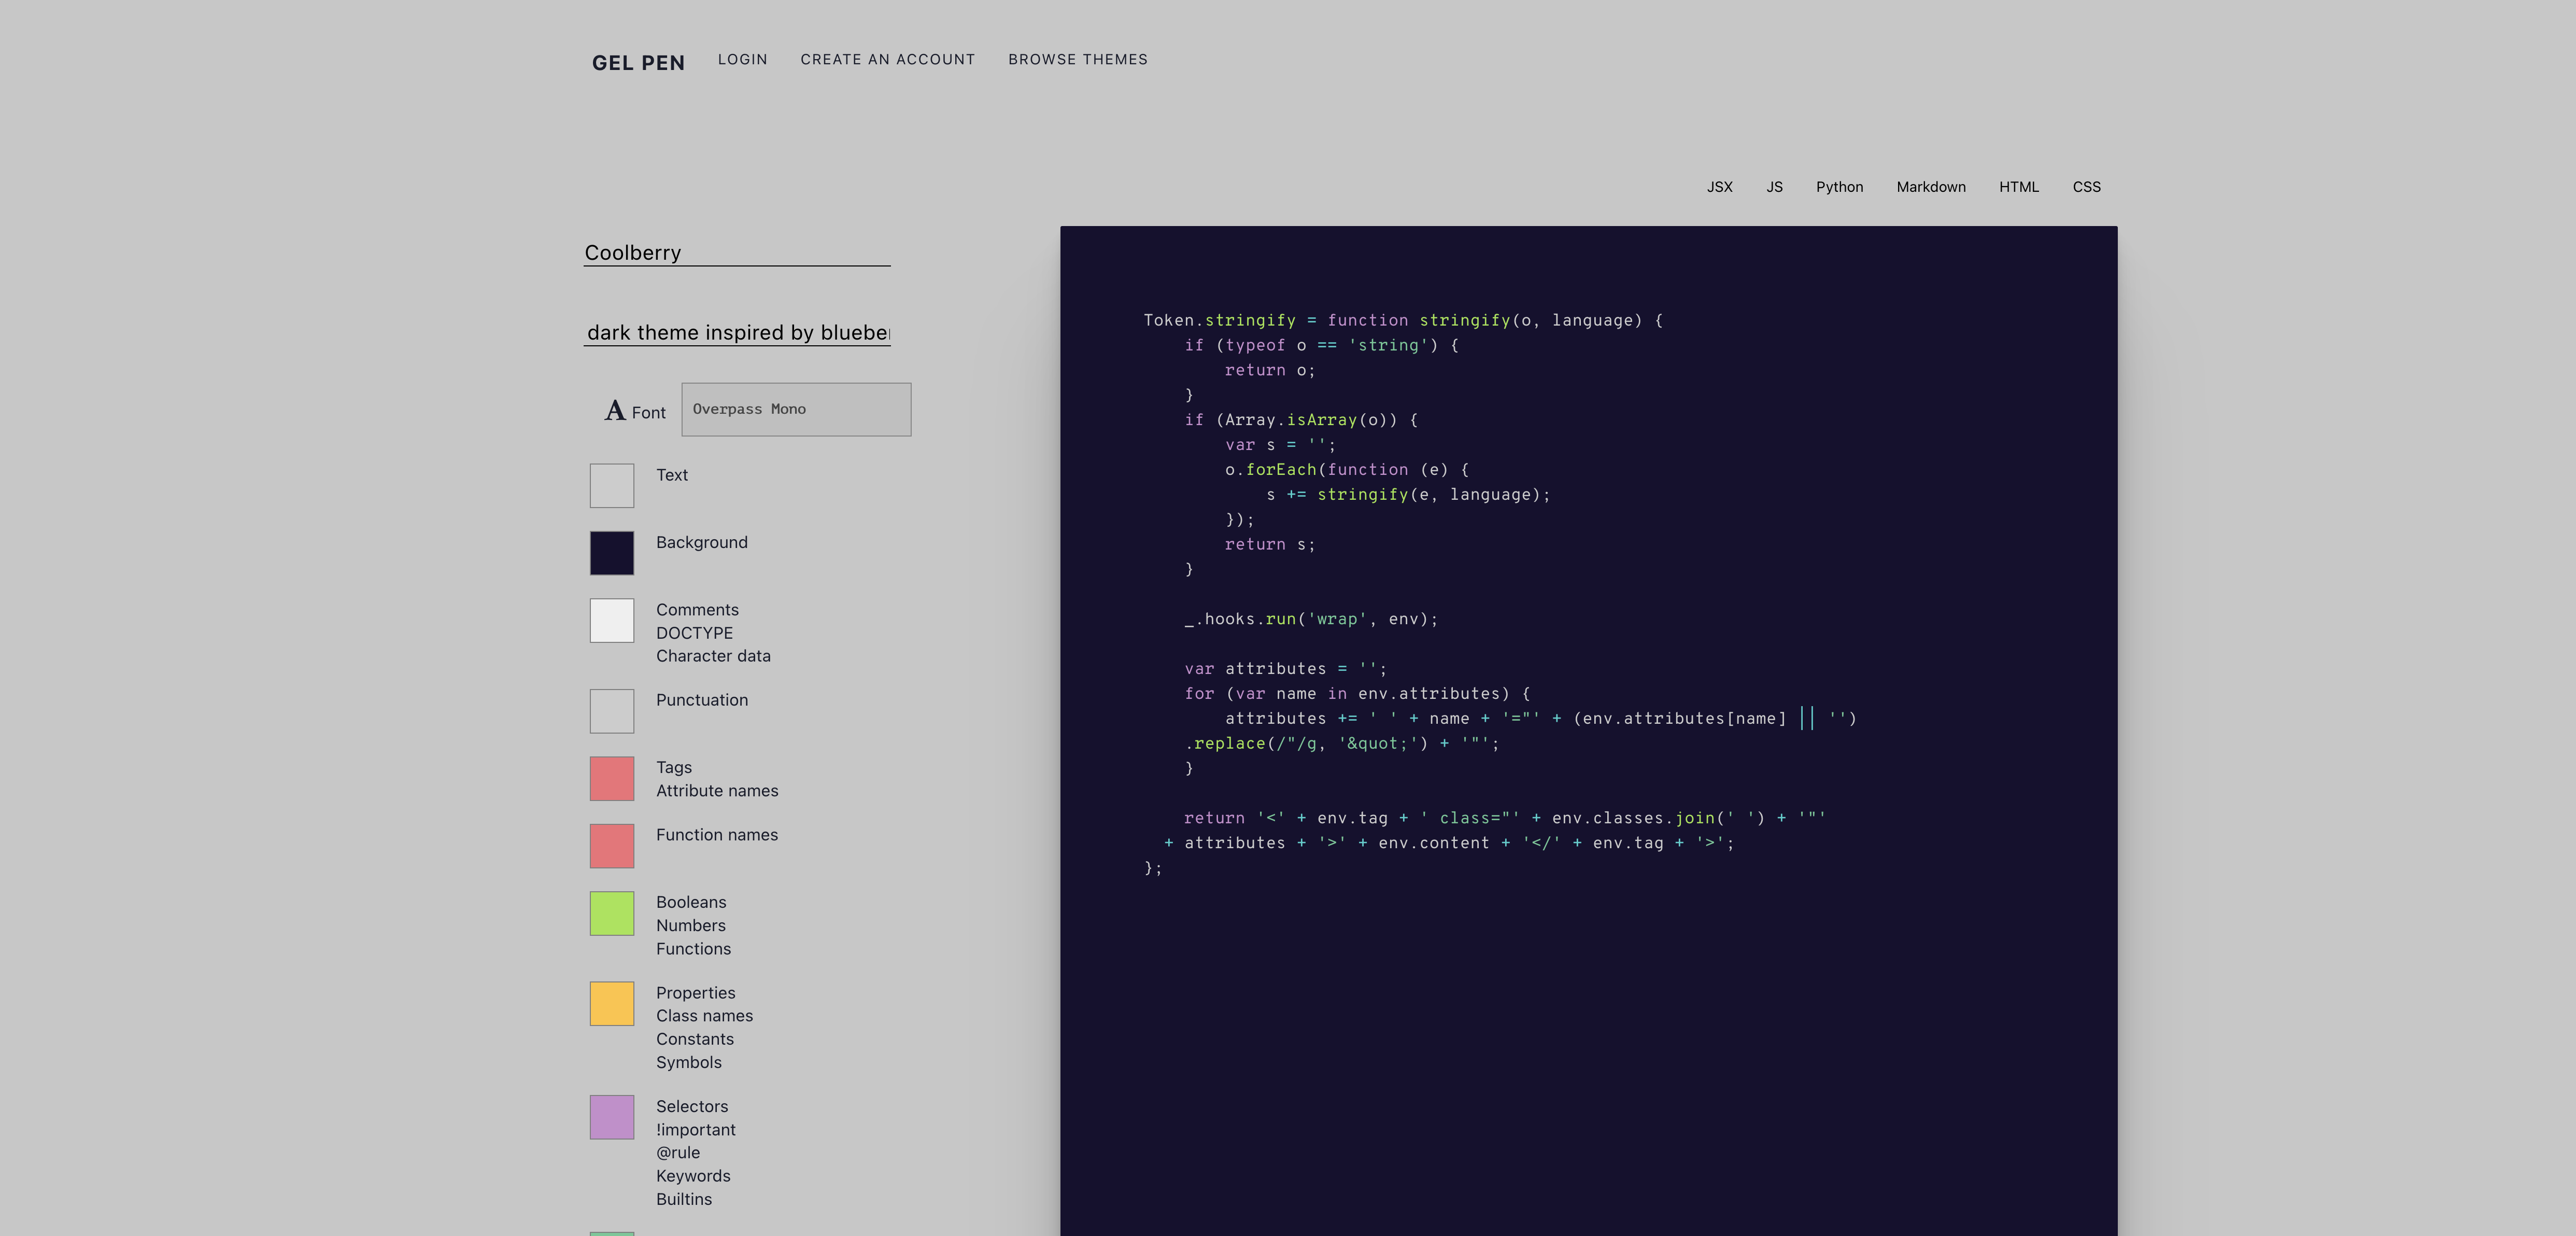
Task: Click the Function names color swatch
Action: (612, 846)
